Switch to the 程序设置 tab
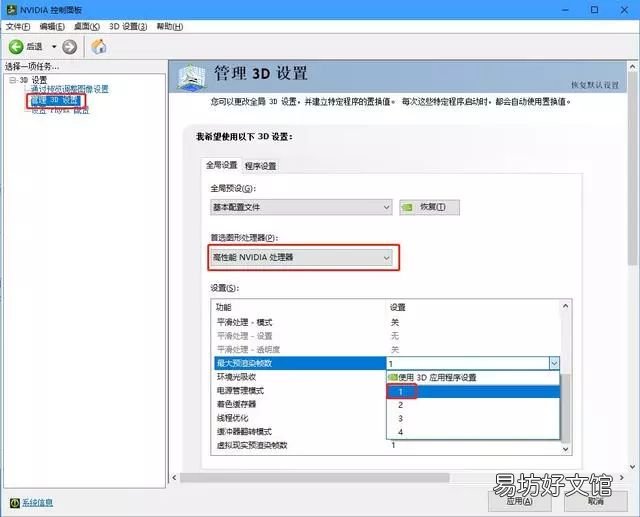640x517 pixels. pyautogui.click(x=260, y=166)
